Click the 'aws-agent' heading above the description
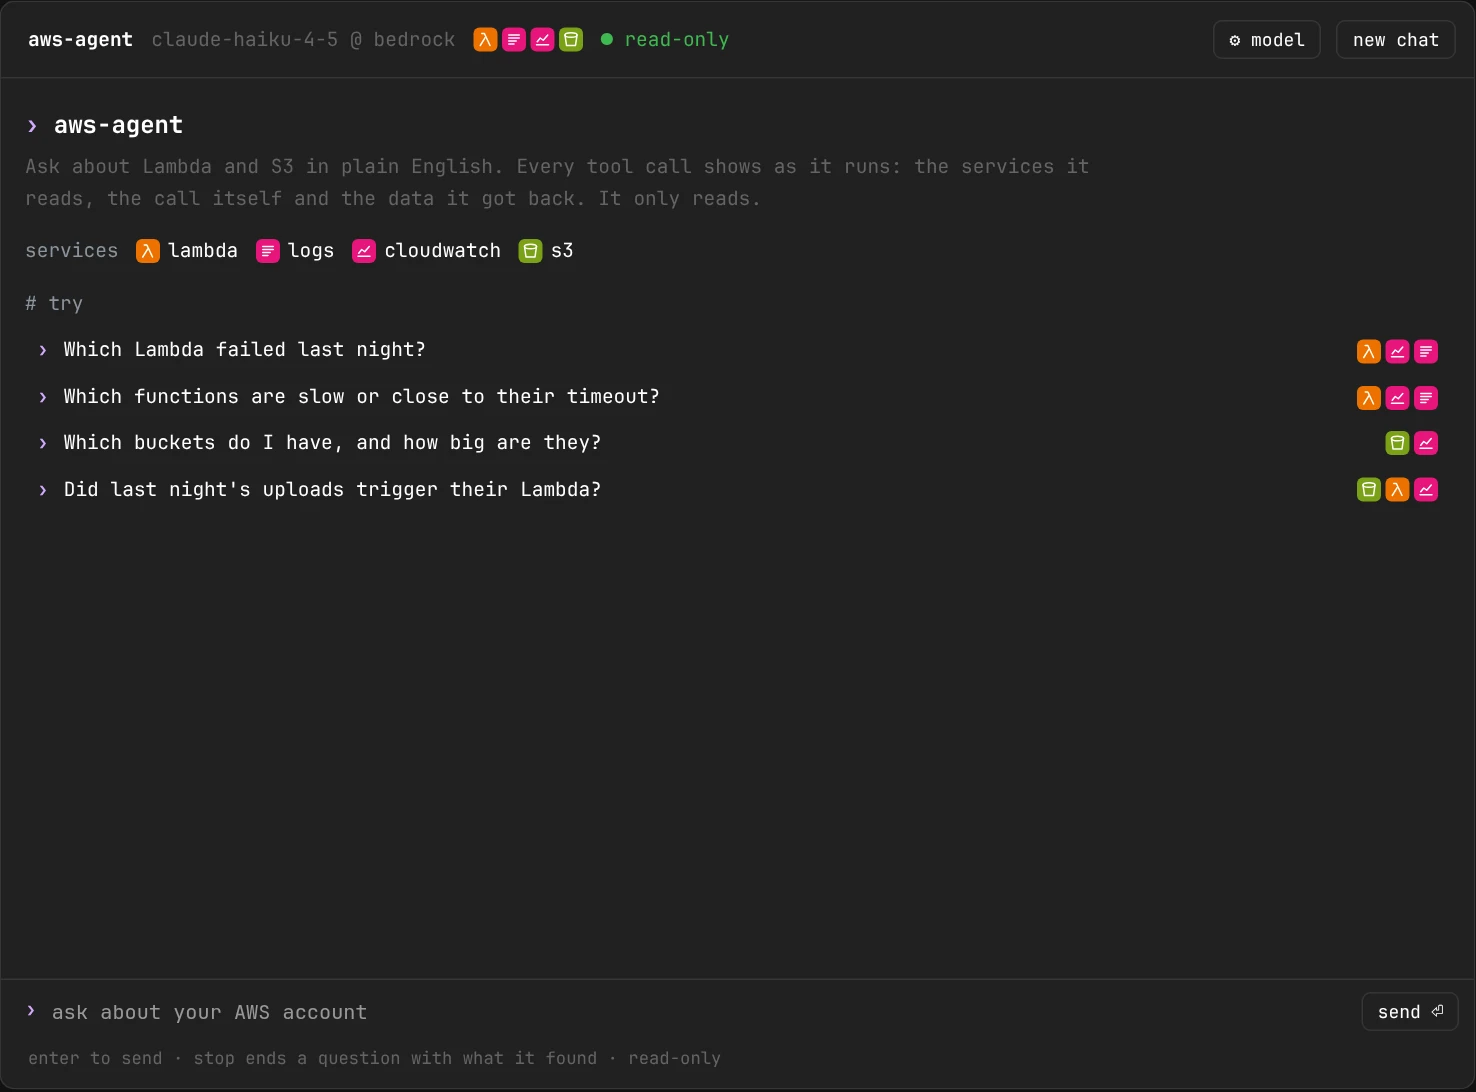The width and height of the screenshot is (1476, 1092). tap(118, 125)
